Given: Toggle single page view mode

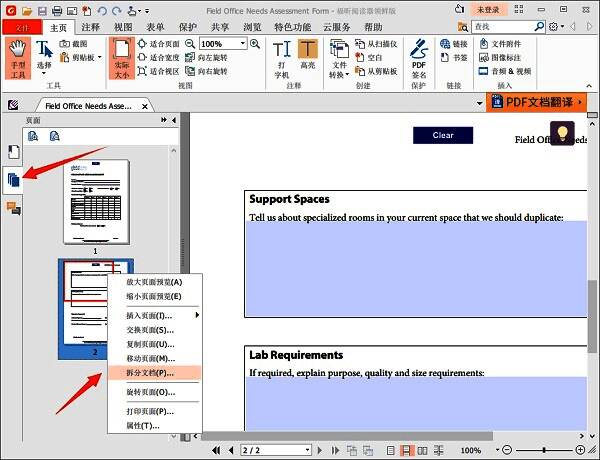Looking at the screenshot, I should (x=393, y=451).
